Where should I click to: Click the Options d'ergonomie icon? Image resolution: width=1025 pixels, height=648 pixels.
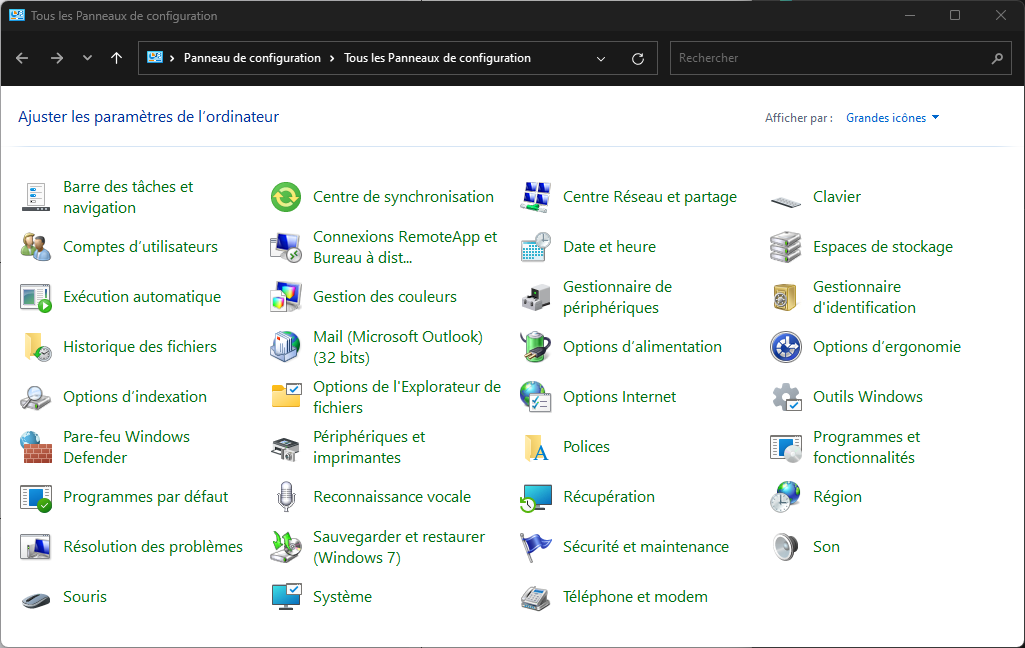tap(786, 347)
